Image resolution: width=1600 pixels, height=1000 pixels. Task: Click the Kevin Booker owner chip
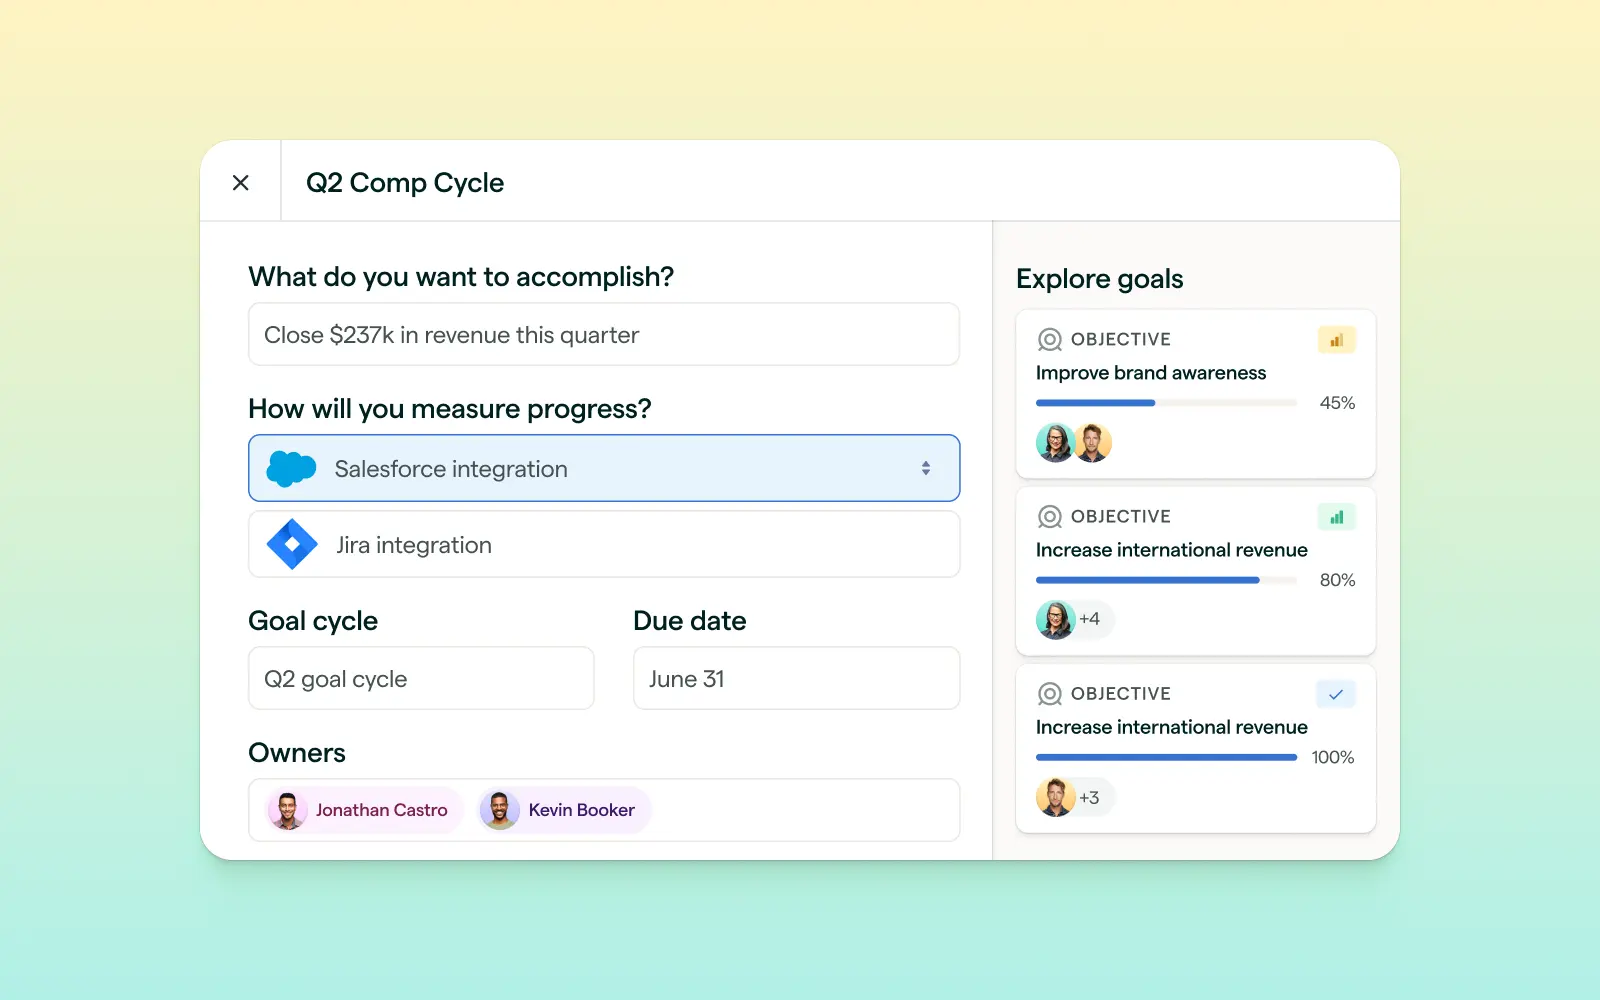564,810
